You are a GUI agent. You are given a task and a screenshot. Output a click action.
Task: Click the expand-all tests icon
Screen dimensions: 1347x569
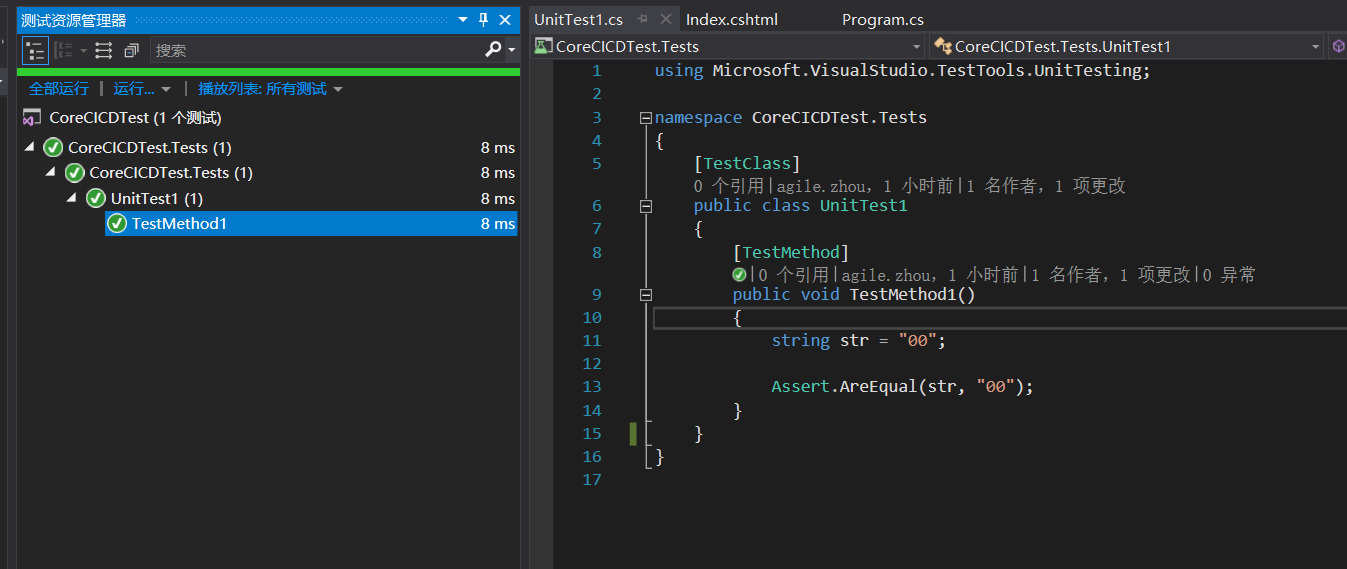click(103, 50)
